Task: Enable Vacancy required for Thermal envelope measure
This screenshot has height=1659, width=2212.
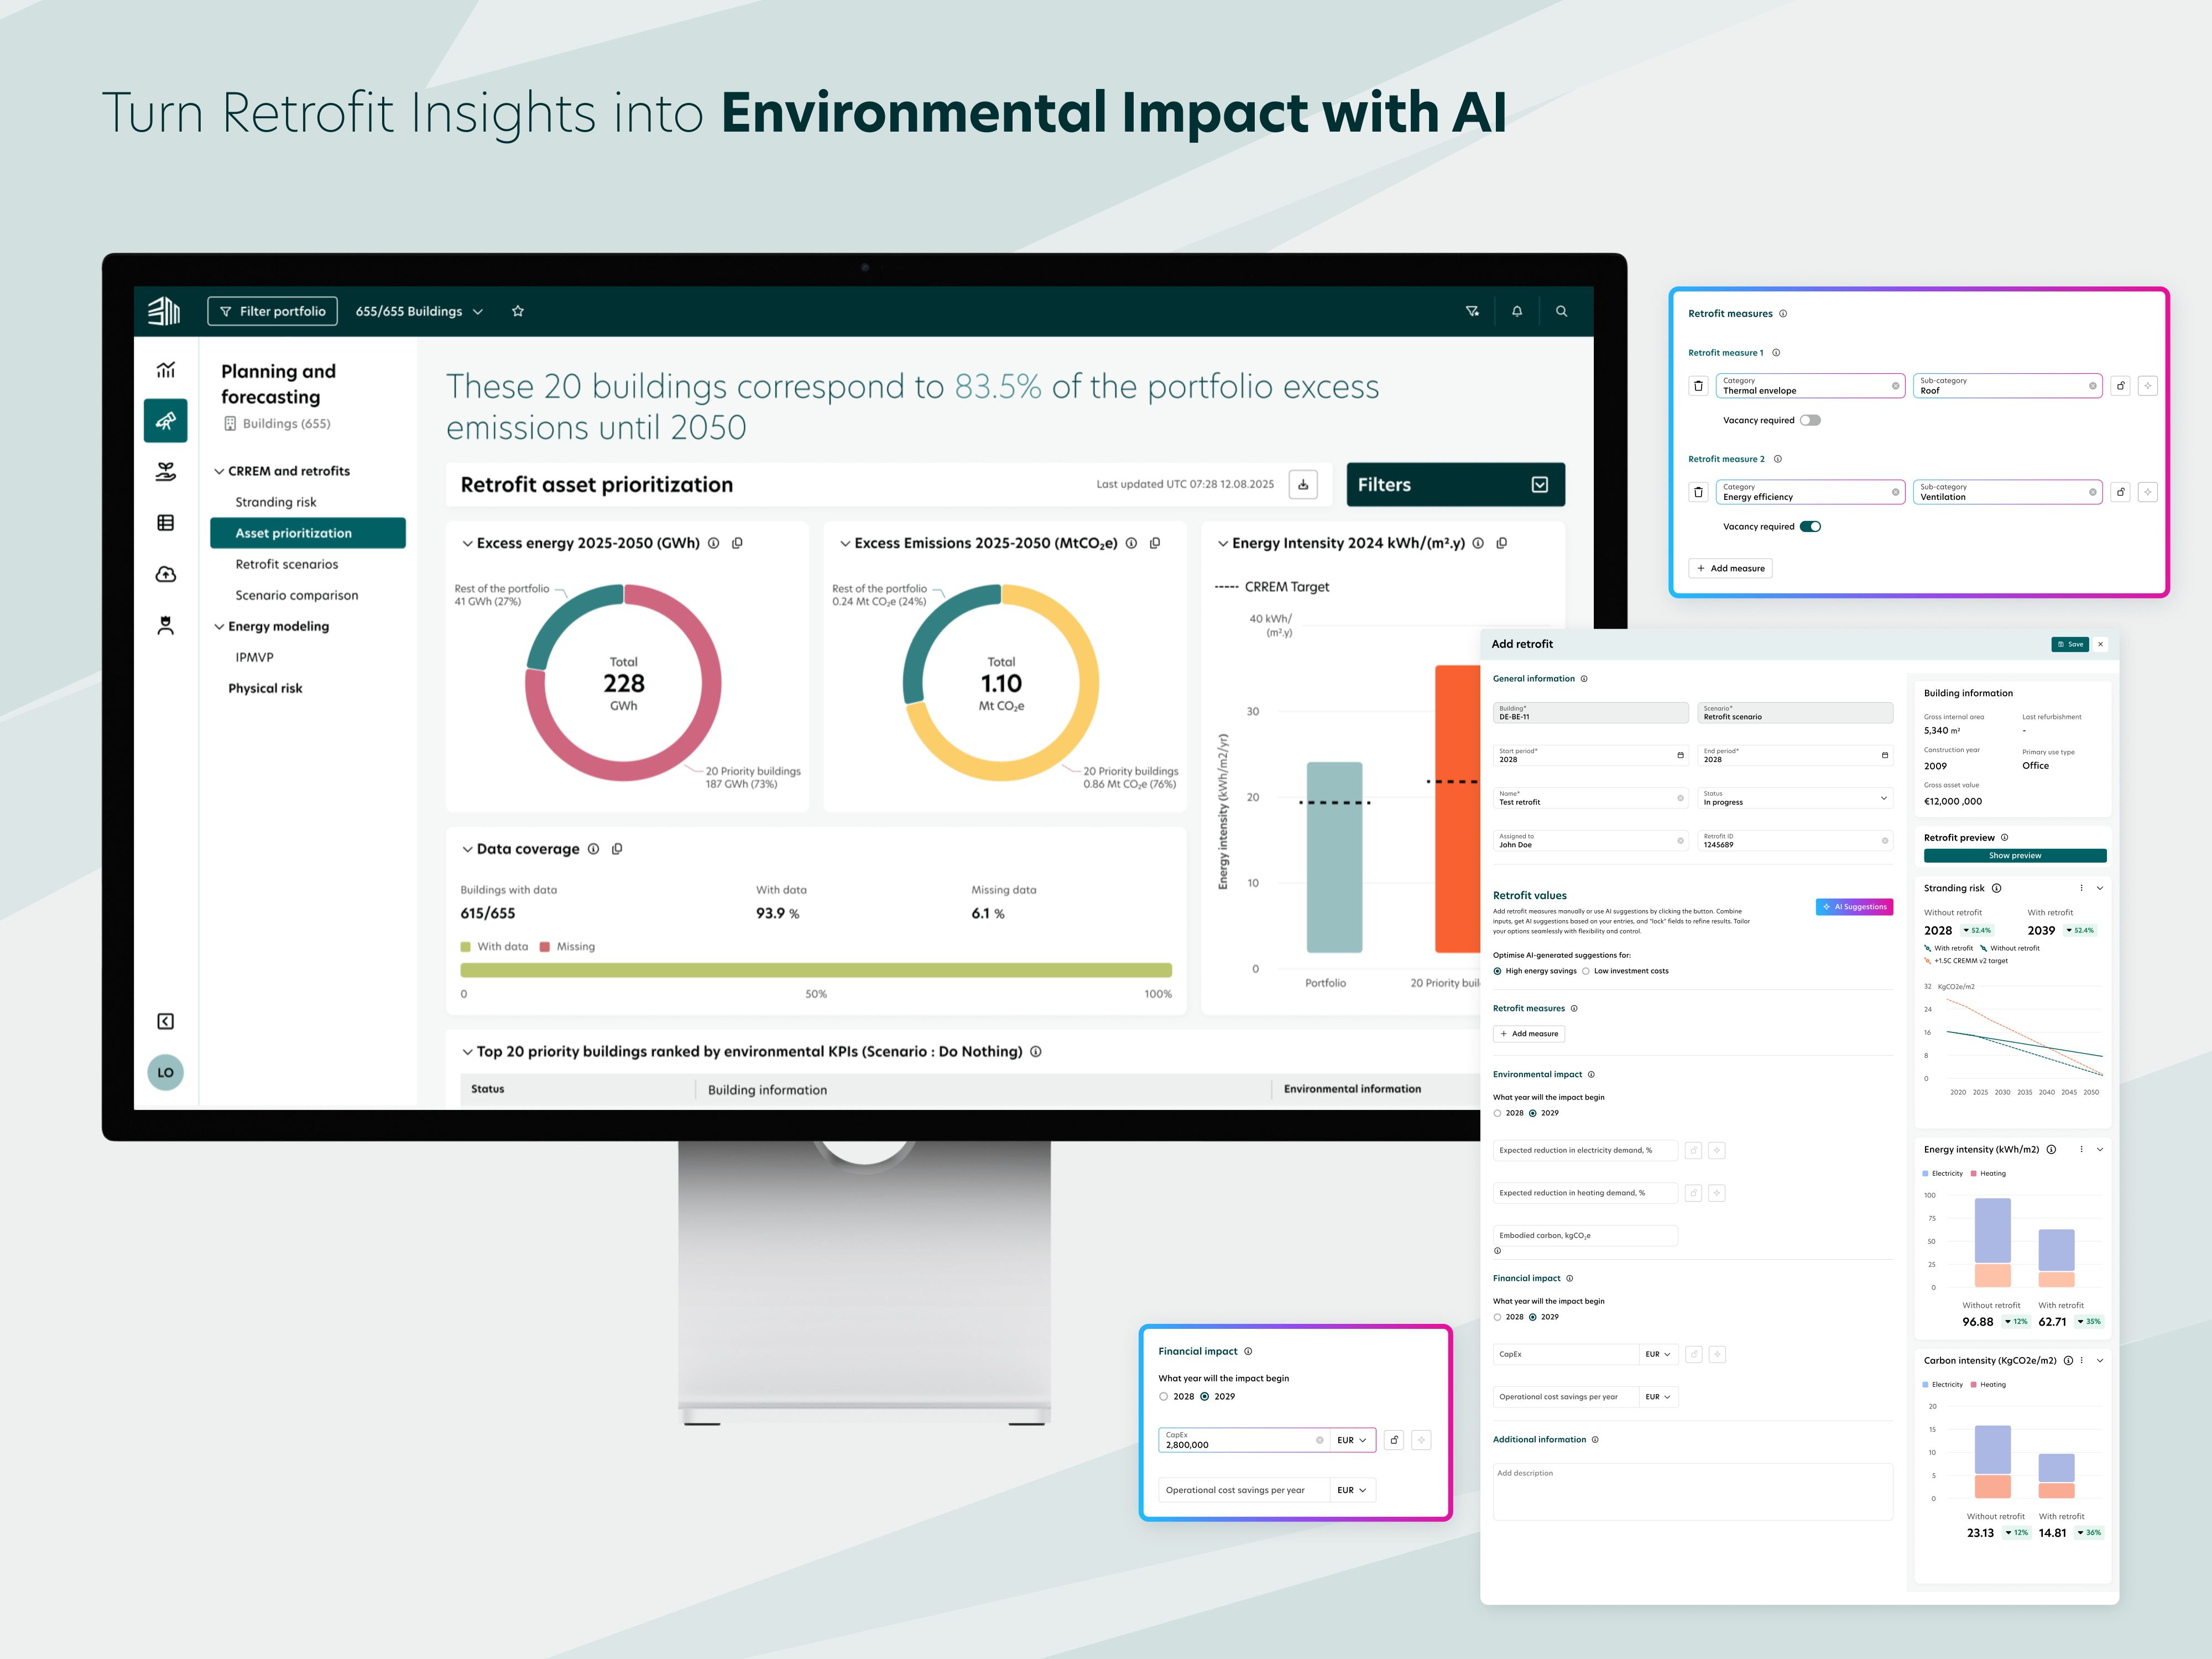Action: 1810,420
